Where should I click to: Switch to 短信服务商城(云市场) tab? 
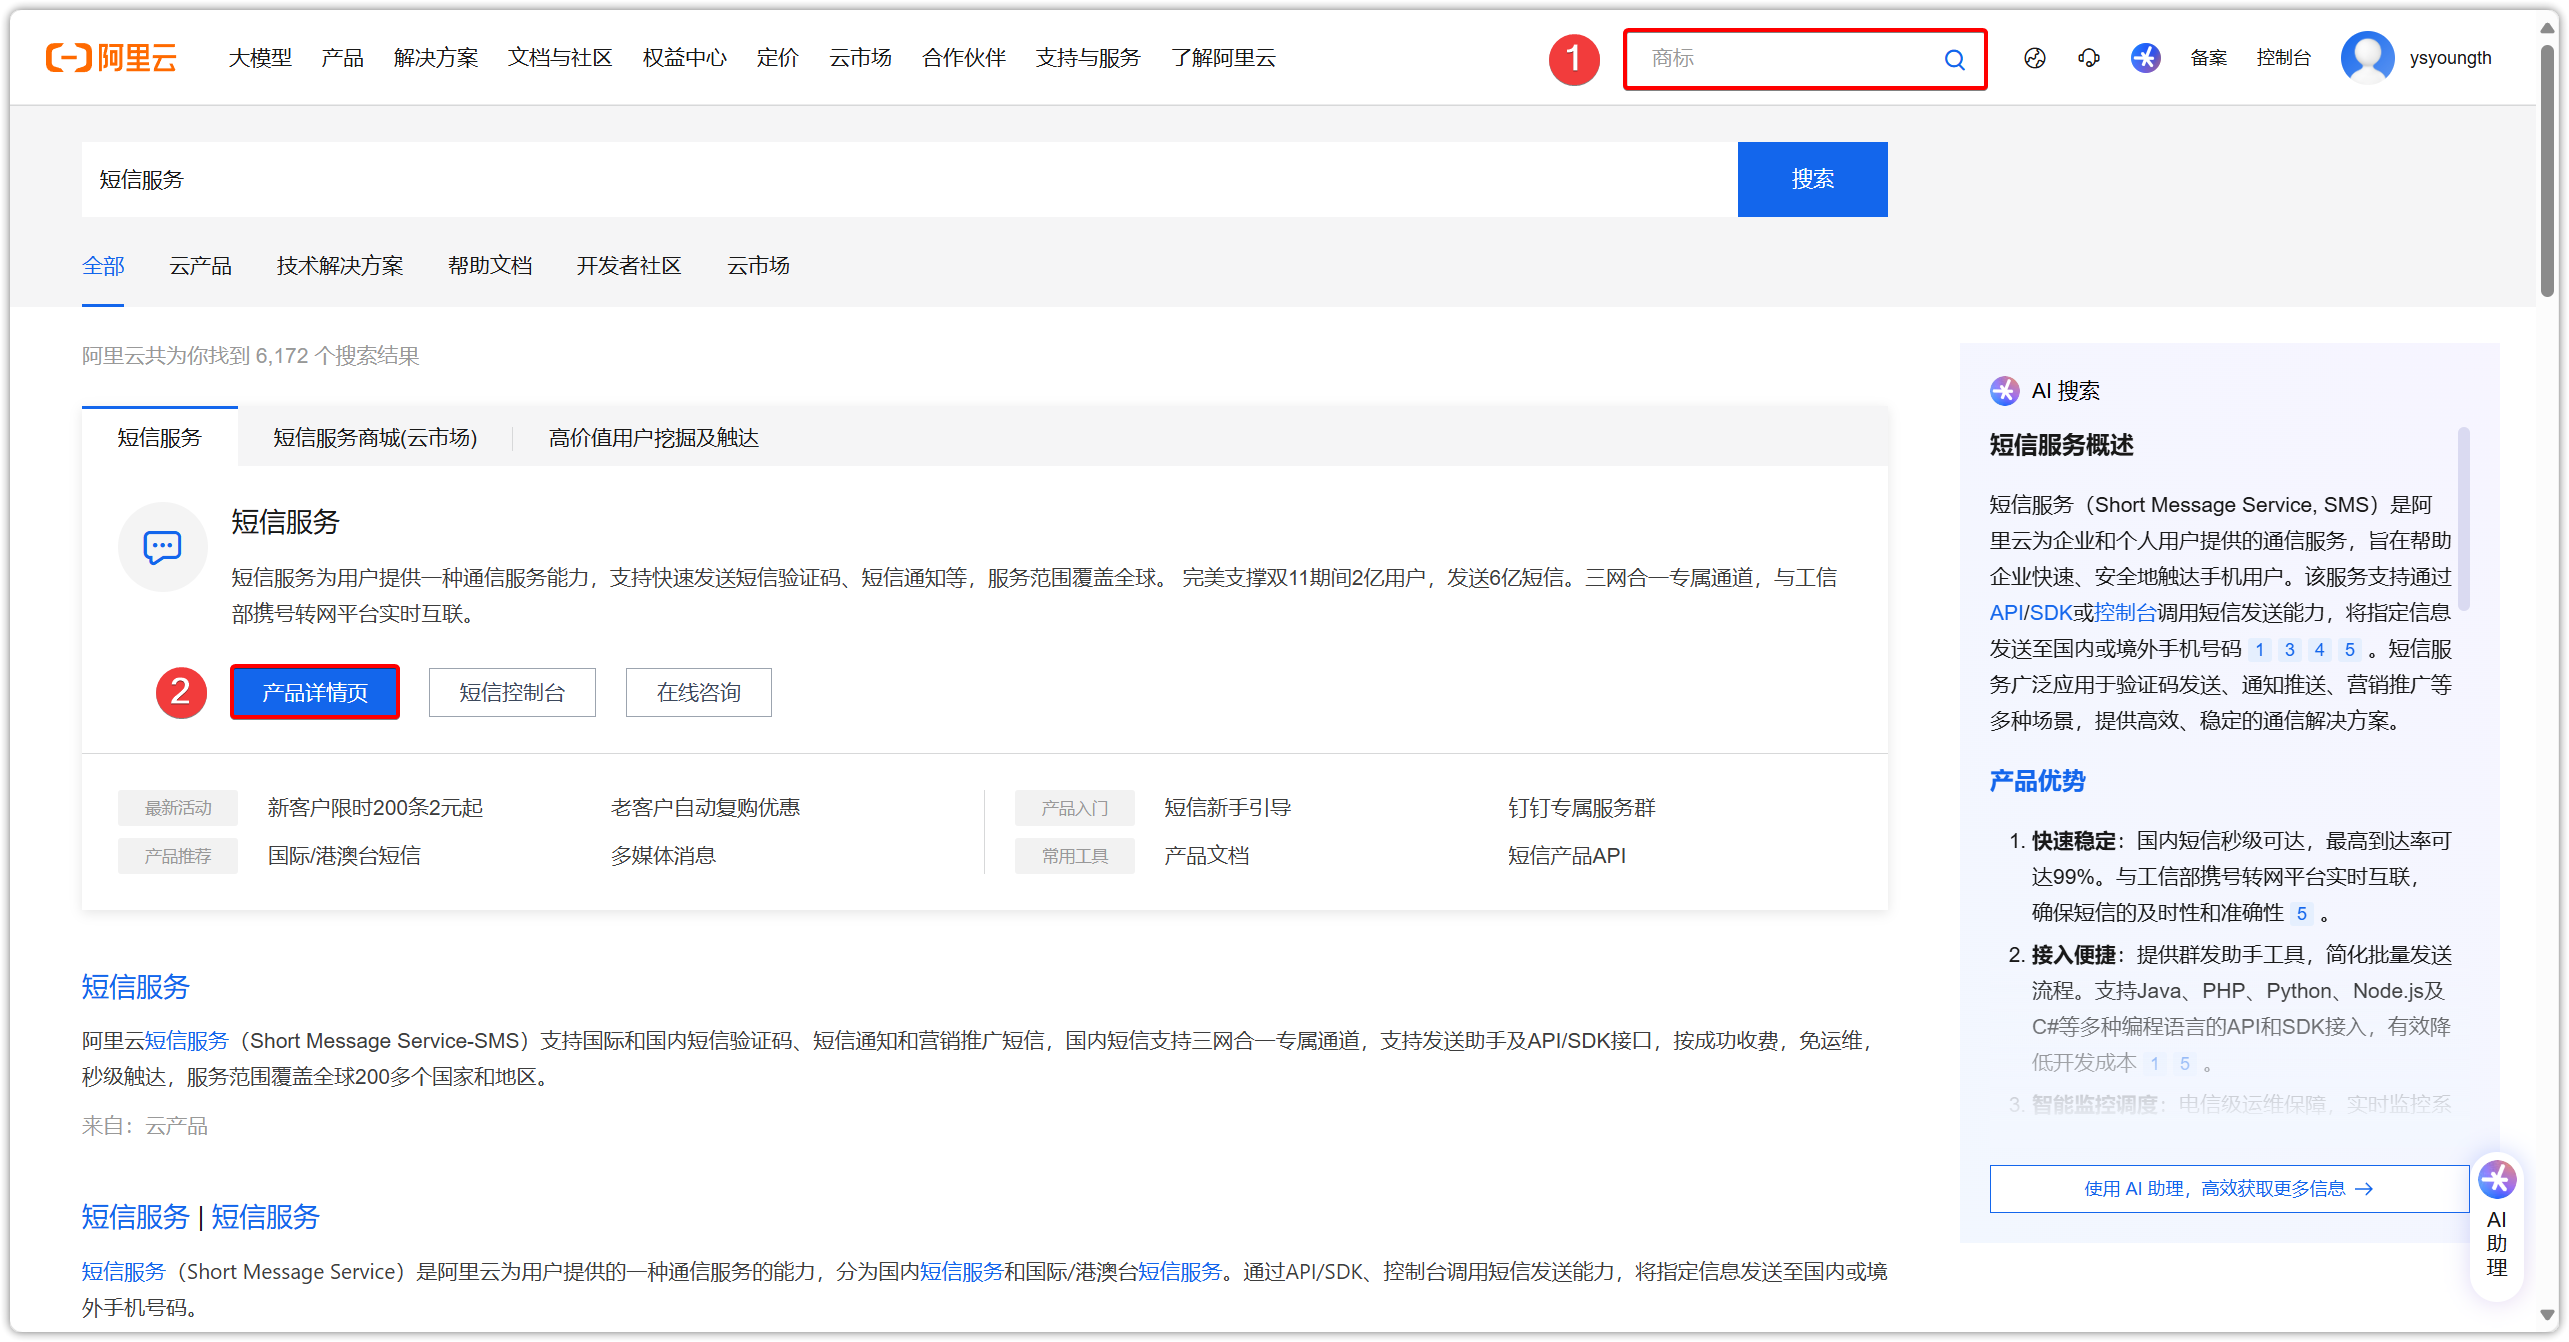click(375, 438)
